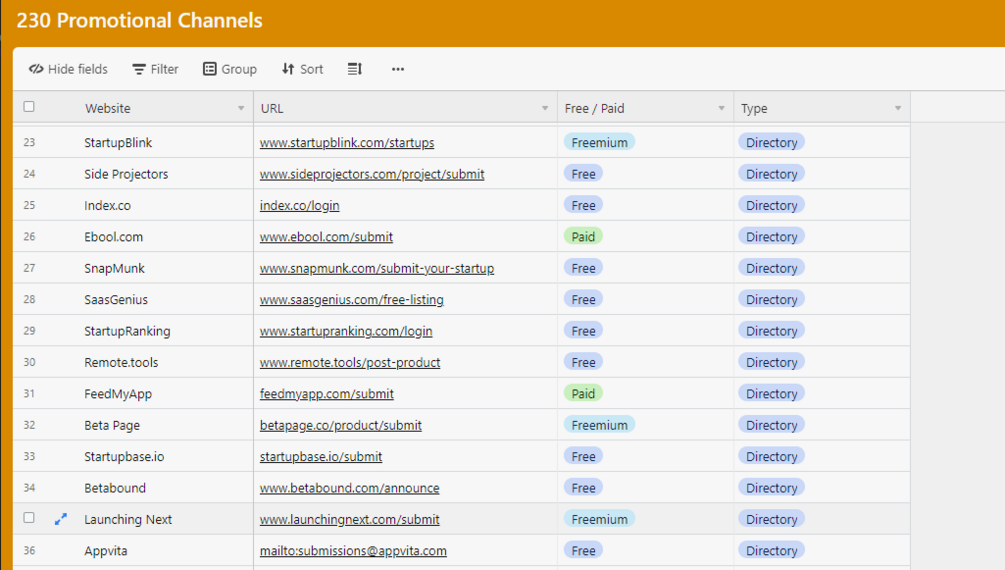Click the Paid tag for Ebool.com
Viewport: 1005px width, 570px height.
point(583,237)
